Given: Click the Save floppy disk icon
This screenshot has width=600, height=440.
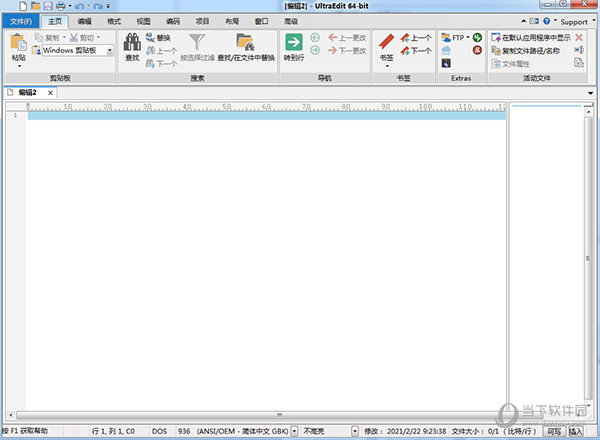Looking at the screenshot, I should click(x=48, y=6).
